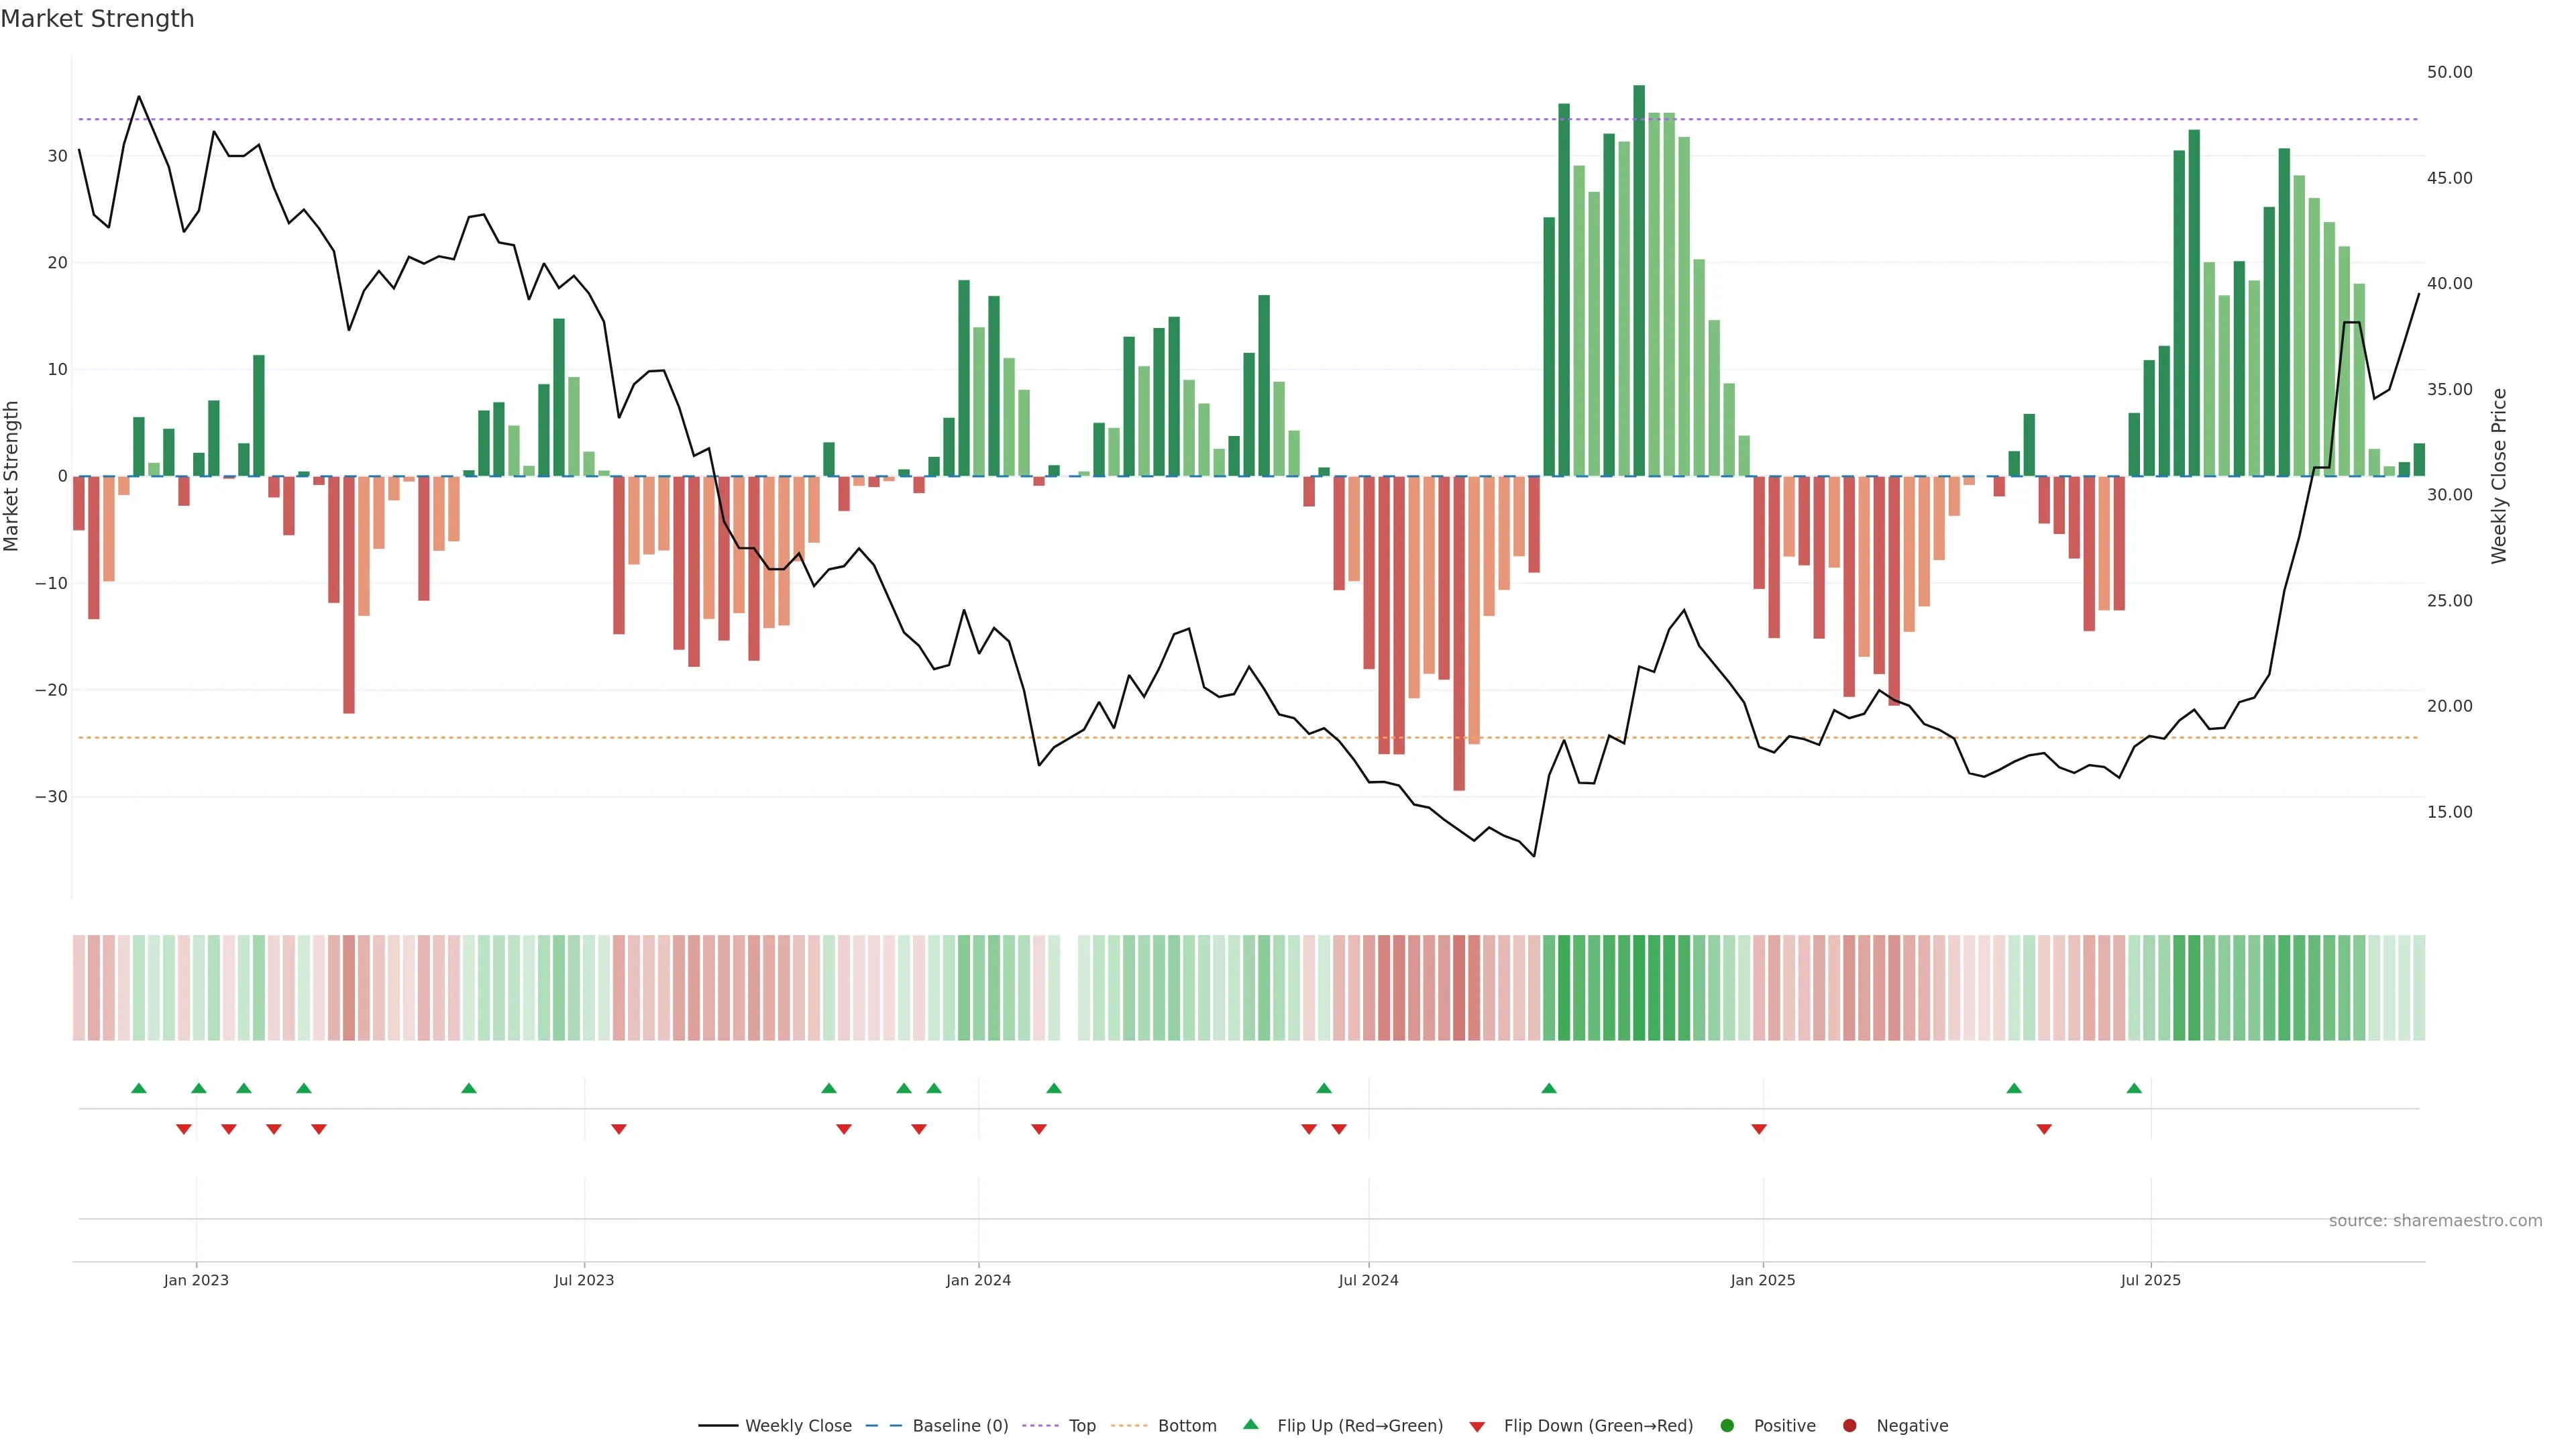The width and height of the screenshot is (2576, 1449).
Task: Click the 50.00 right-axis price label
Action: (x=2449, y=72)
